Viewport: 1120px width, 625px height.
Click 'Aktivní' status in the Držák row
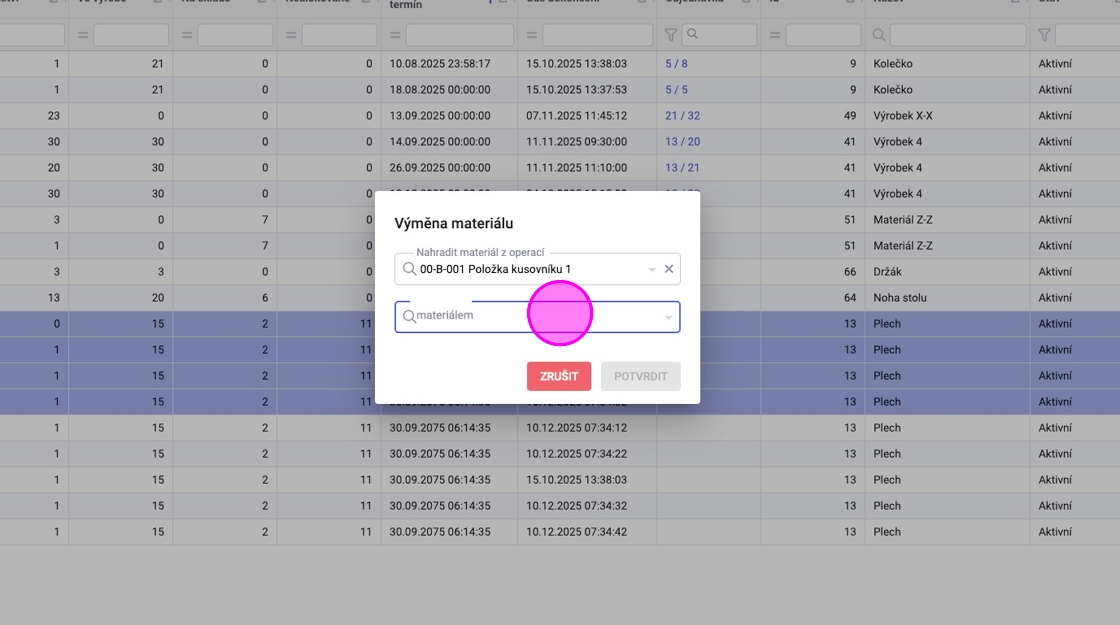coord(1055,272)
